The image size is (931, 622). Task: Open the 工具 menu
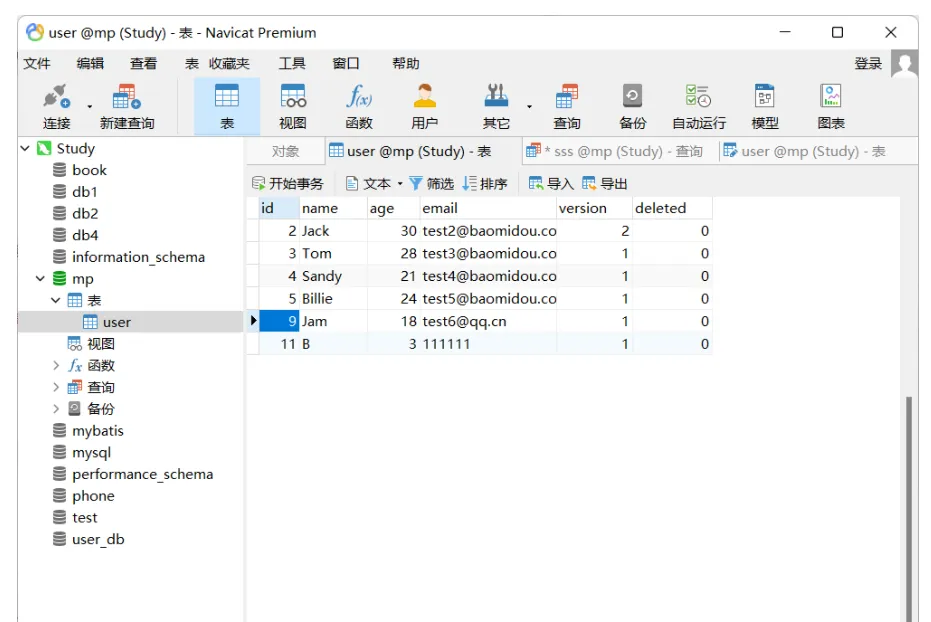tap(292, 64)
